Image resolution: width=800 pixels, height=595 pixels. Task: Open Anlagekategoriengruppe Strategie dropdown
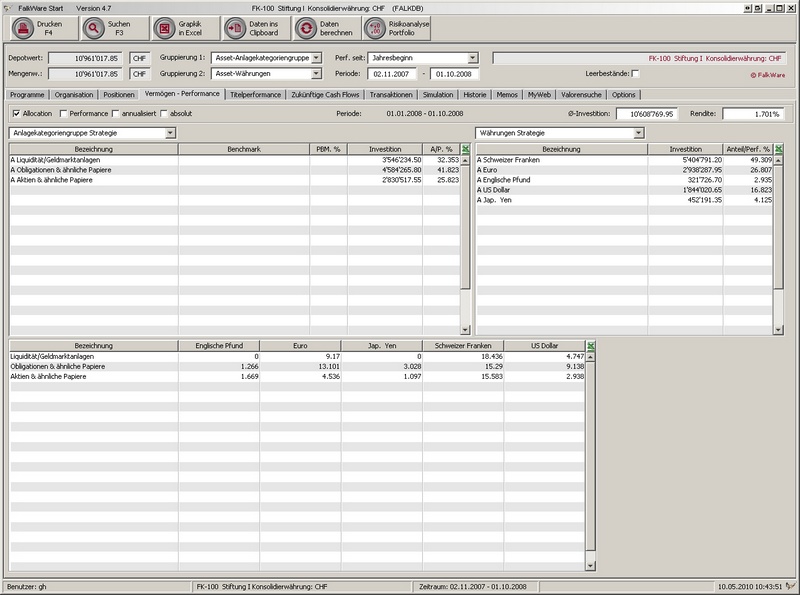coord(170,133)
